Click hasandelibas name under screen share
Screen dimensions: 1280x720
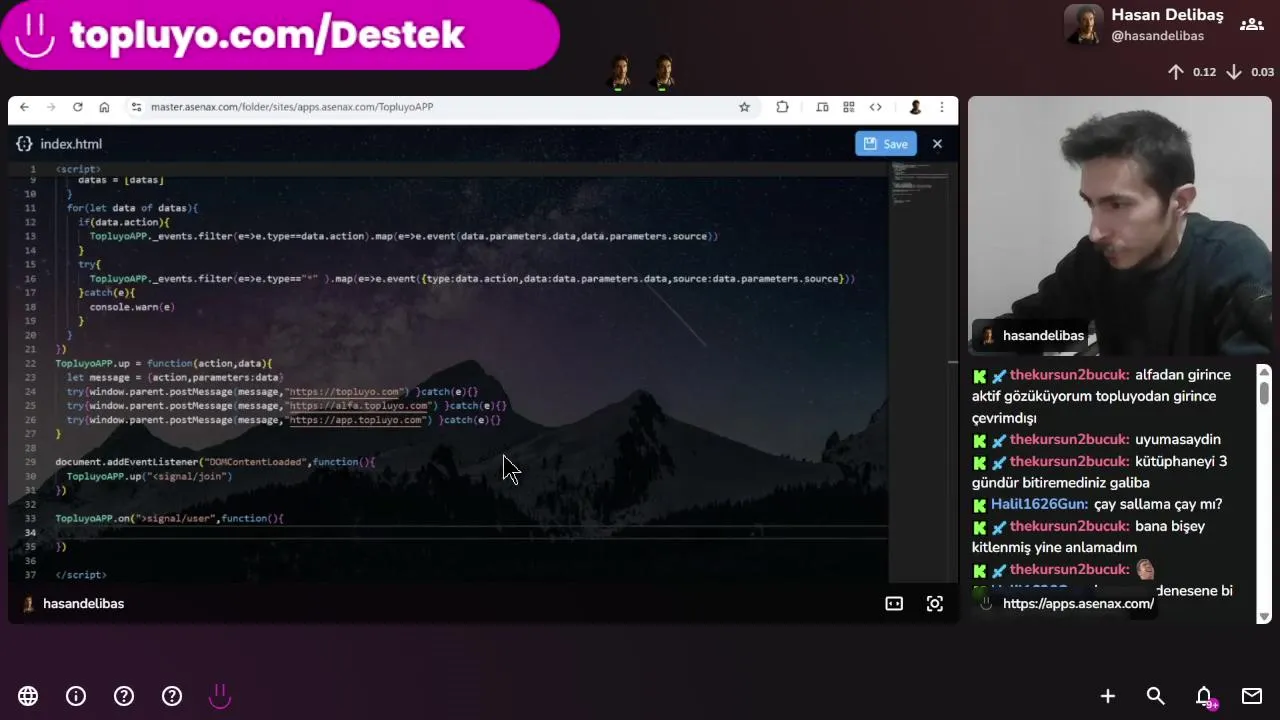[x=84, y=604]
